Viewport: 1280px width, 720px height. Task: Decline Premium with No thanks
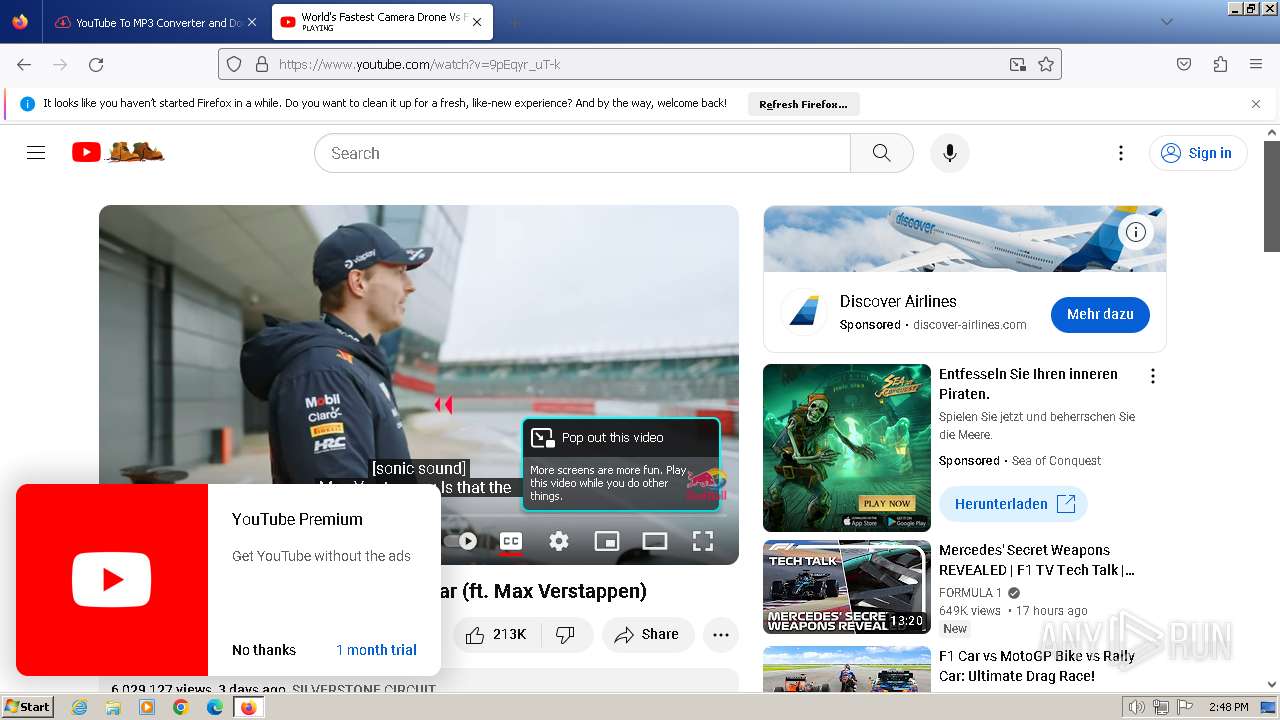pos(264,650)
